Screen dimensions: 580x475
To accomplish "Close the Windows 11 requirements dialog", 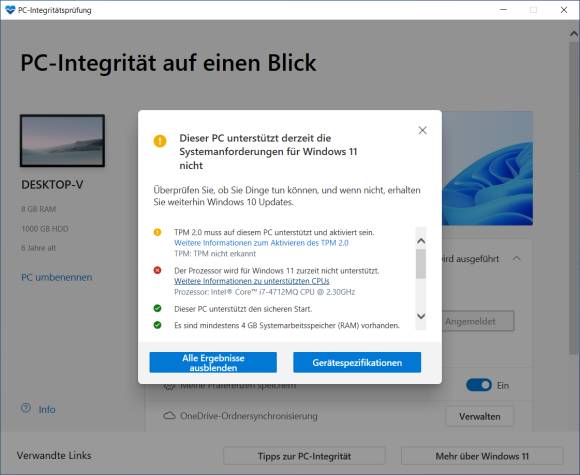I will tap(422, 130).
